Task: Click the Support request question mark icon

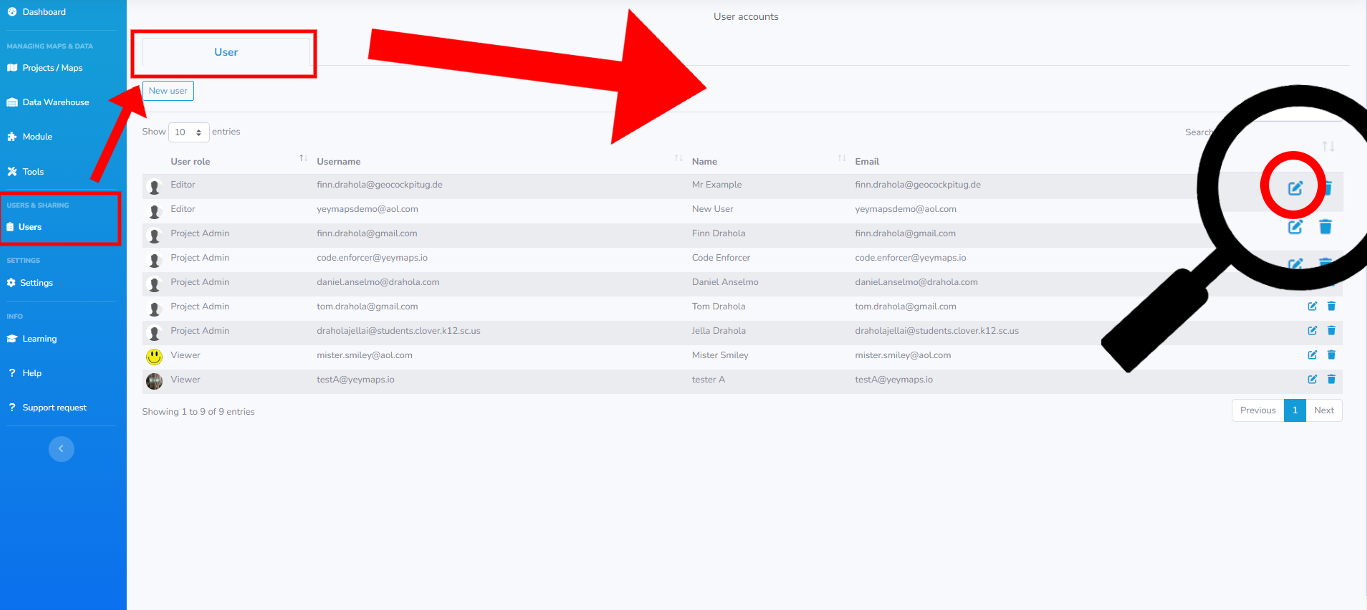Action: pyautogui.click(x=11, y=408)
